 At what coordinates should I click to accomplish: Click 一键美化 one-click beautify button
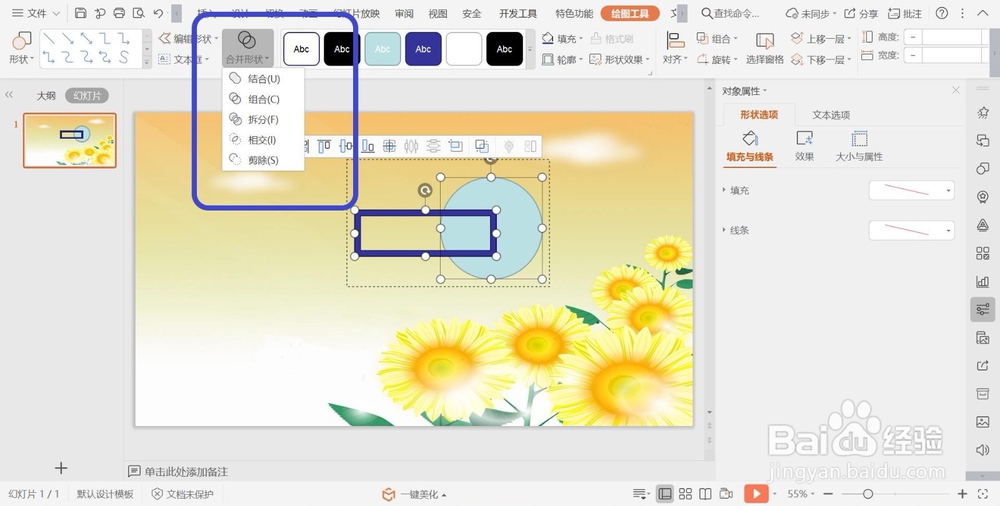click(x=413, y=495)
